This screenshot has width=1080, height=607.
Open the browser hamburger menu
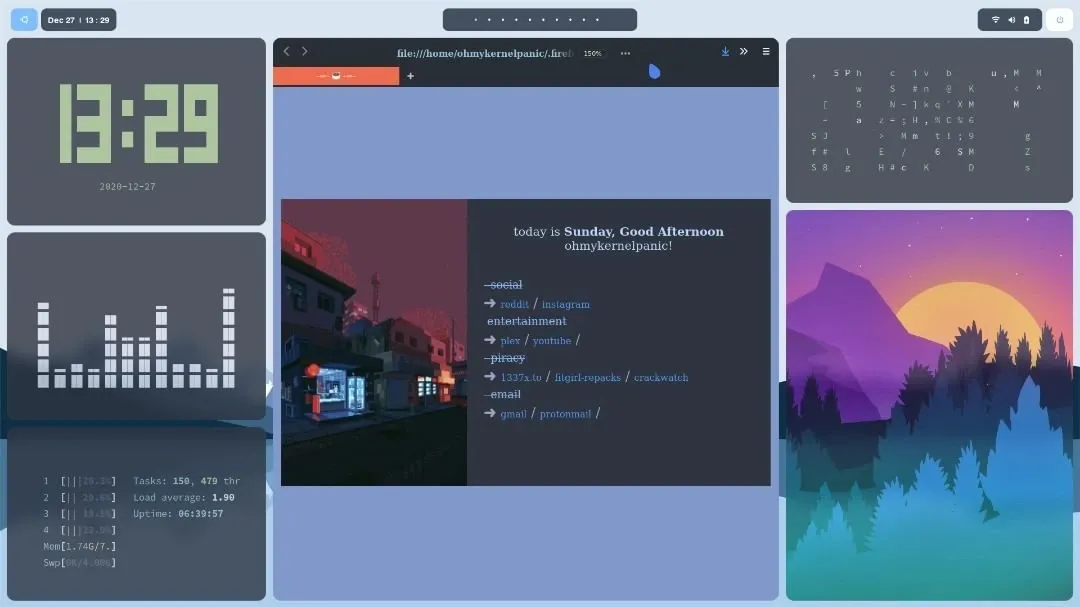coord(766,52)
